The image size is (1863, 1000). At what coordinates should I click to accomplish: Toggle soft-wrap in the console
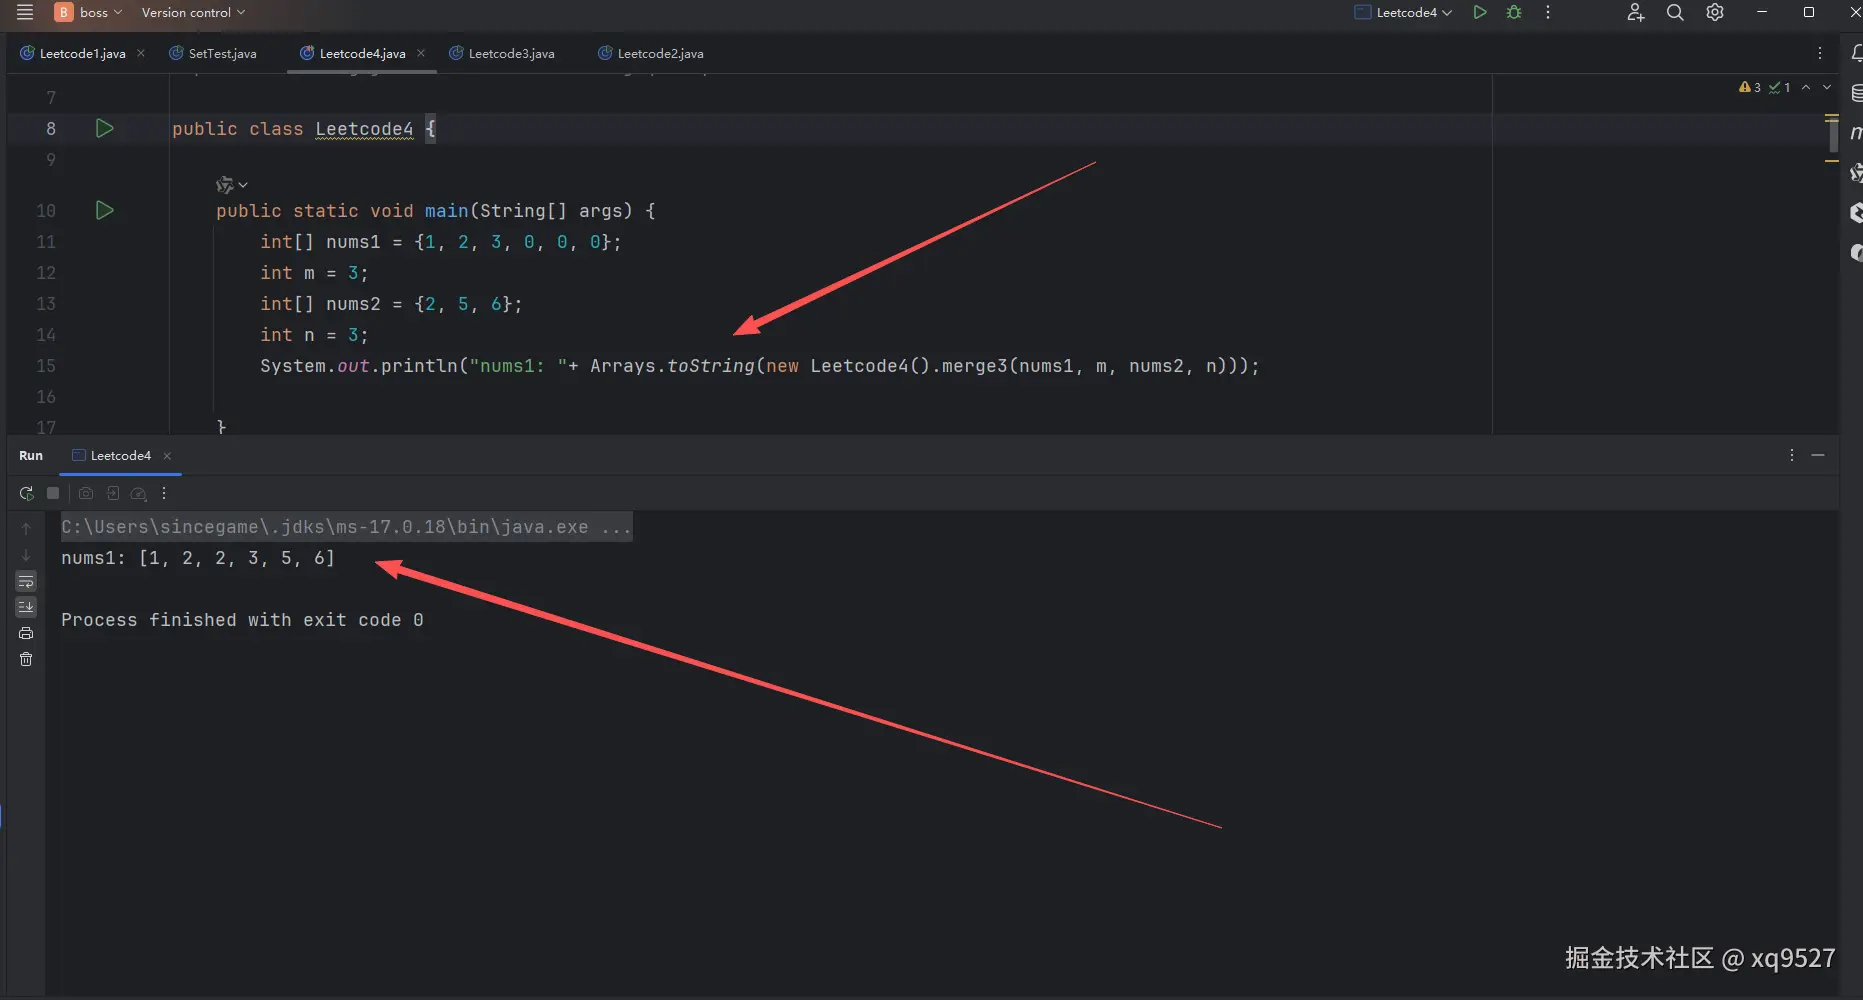coord(26,581)
